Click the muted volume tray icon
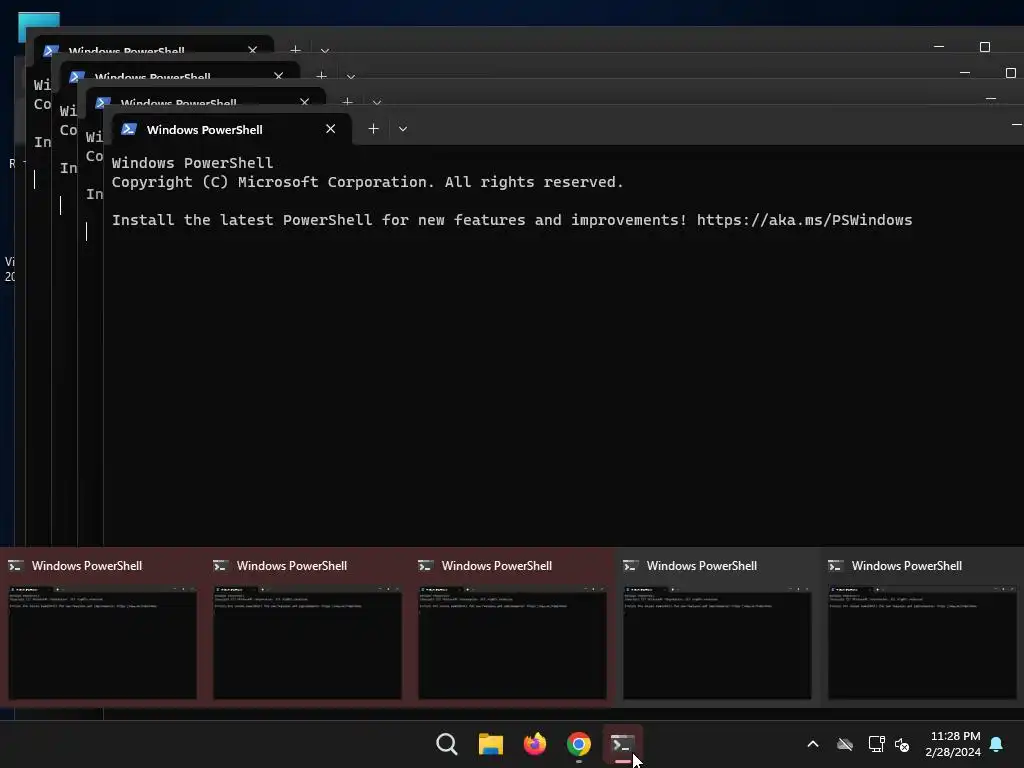Screen dimensions: 1024x768 click(x=902, y=744)
